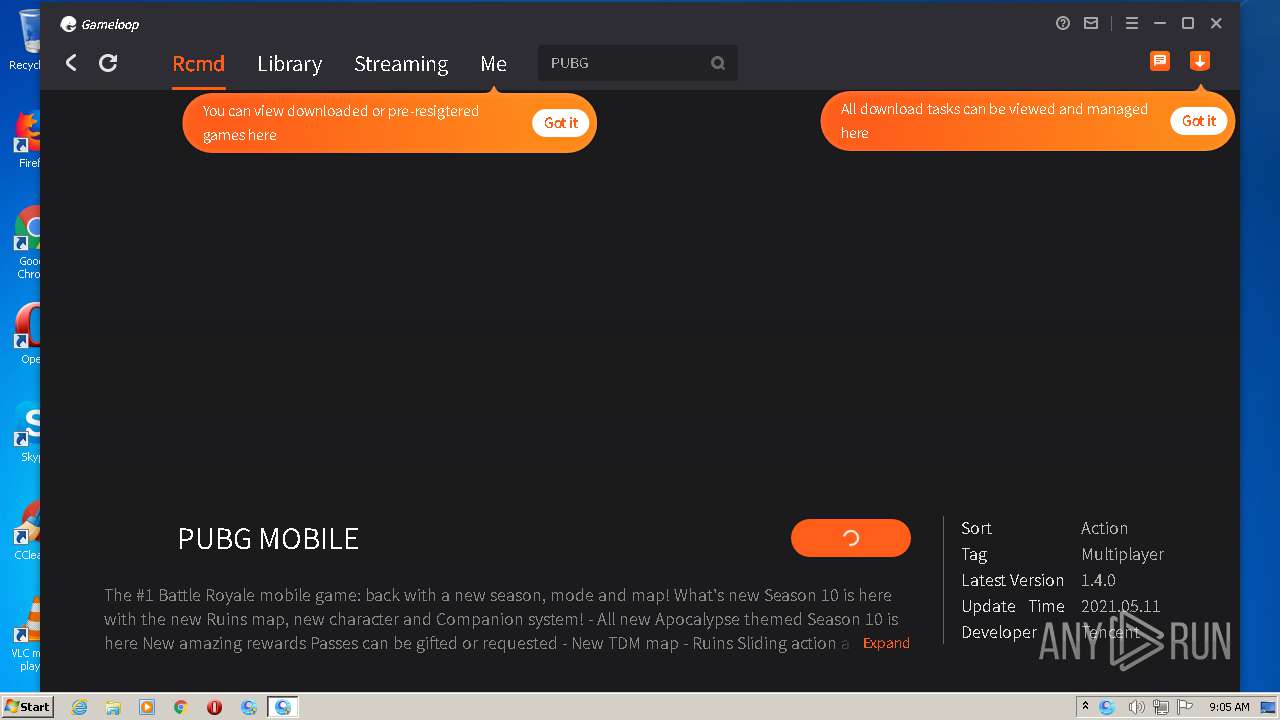
Task: Open the help question-mark icon
Action: 1063,23
